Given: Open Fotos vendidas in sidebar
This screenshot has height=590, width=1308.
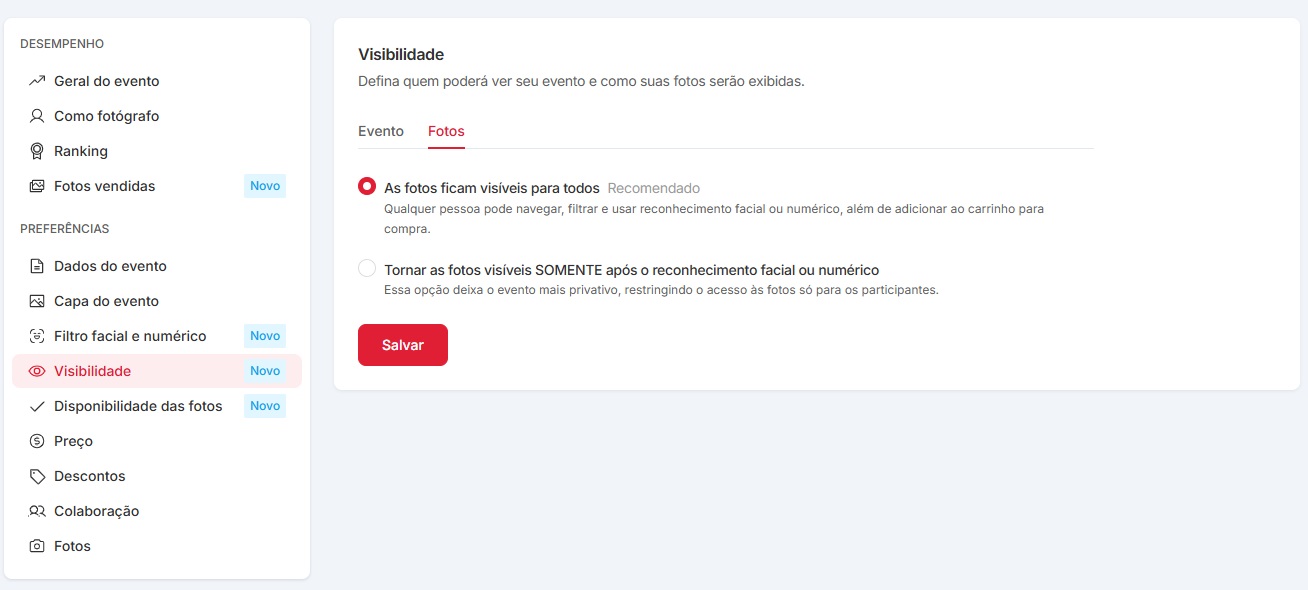Looking at the screenshot, I should click(x=105, y=186).
